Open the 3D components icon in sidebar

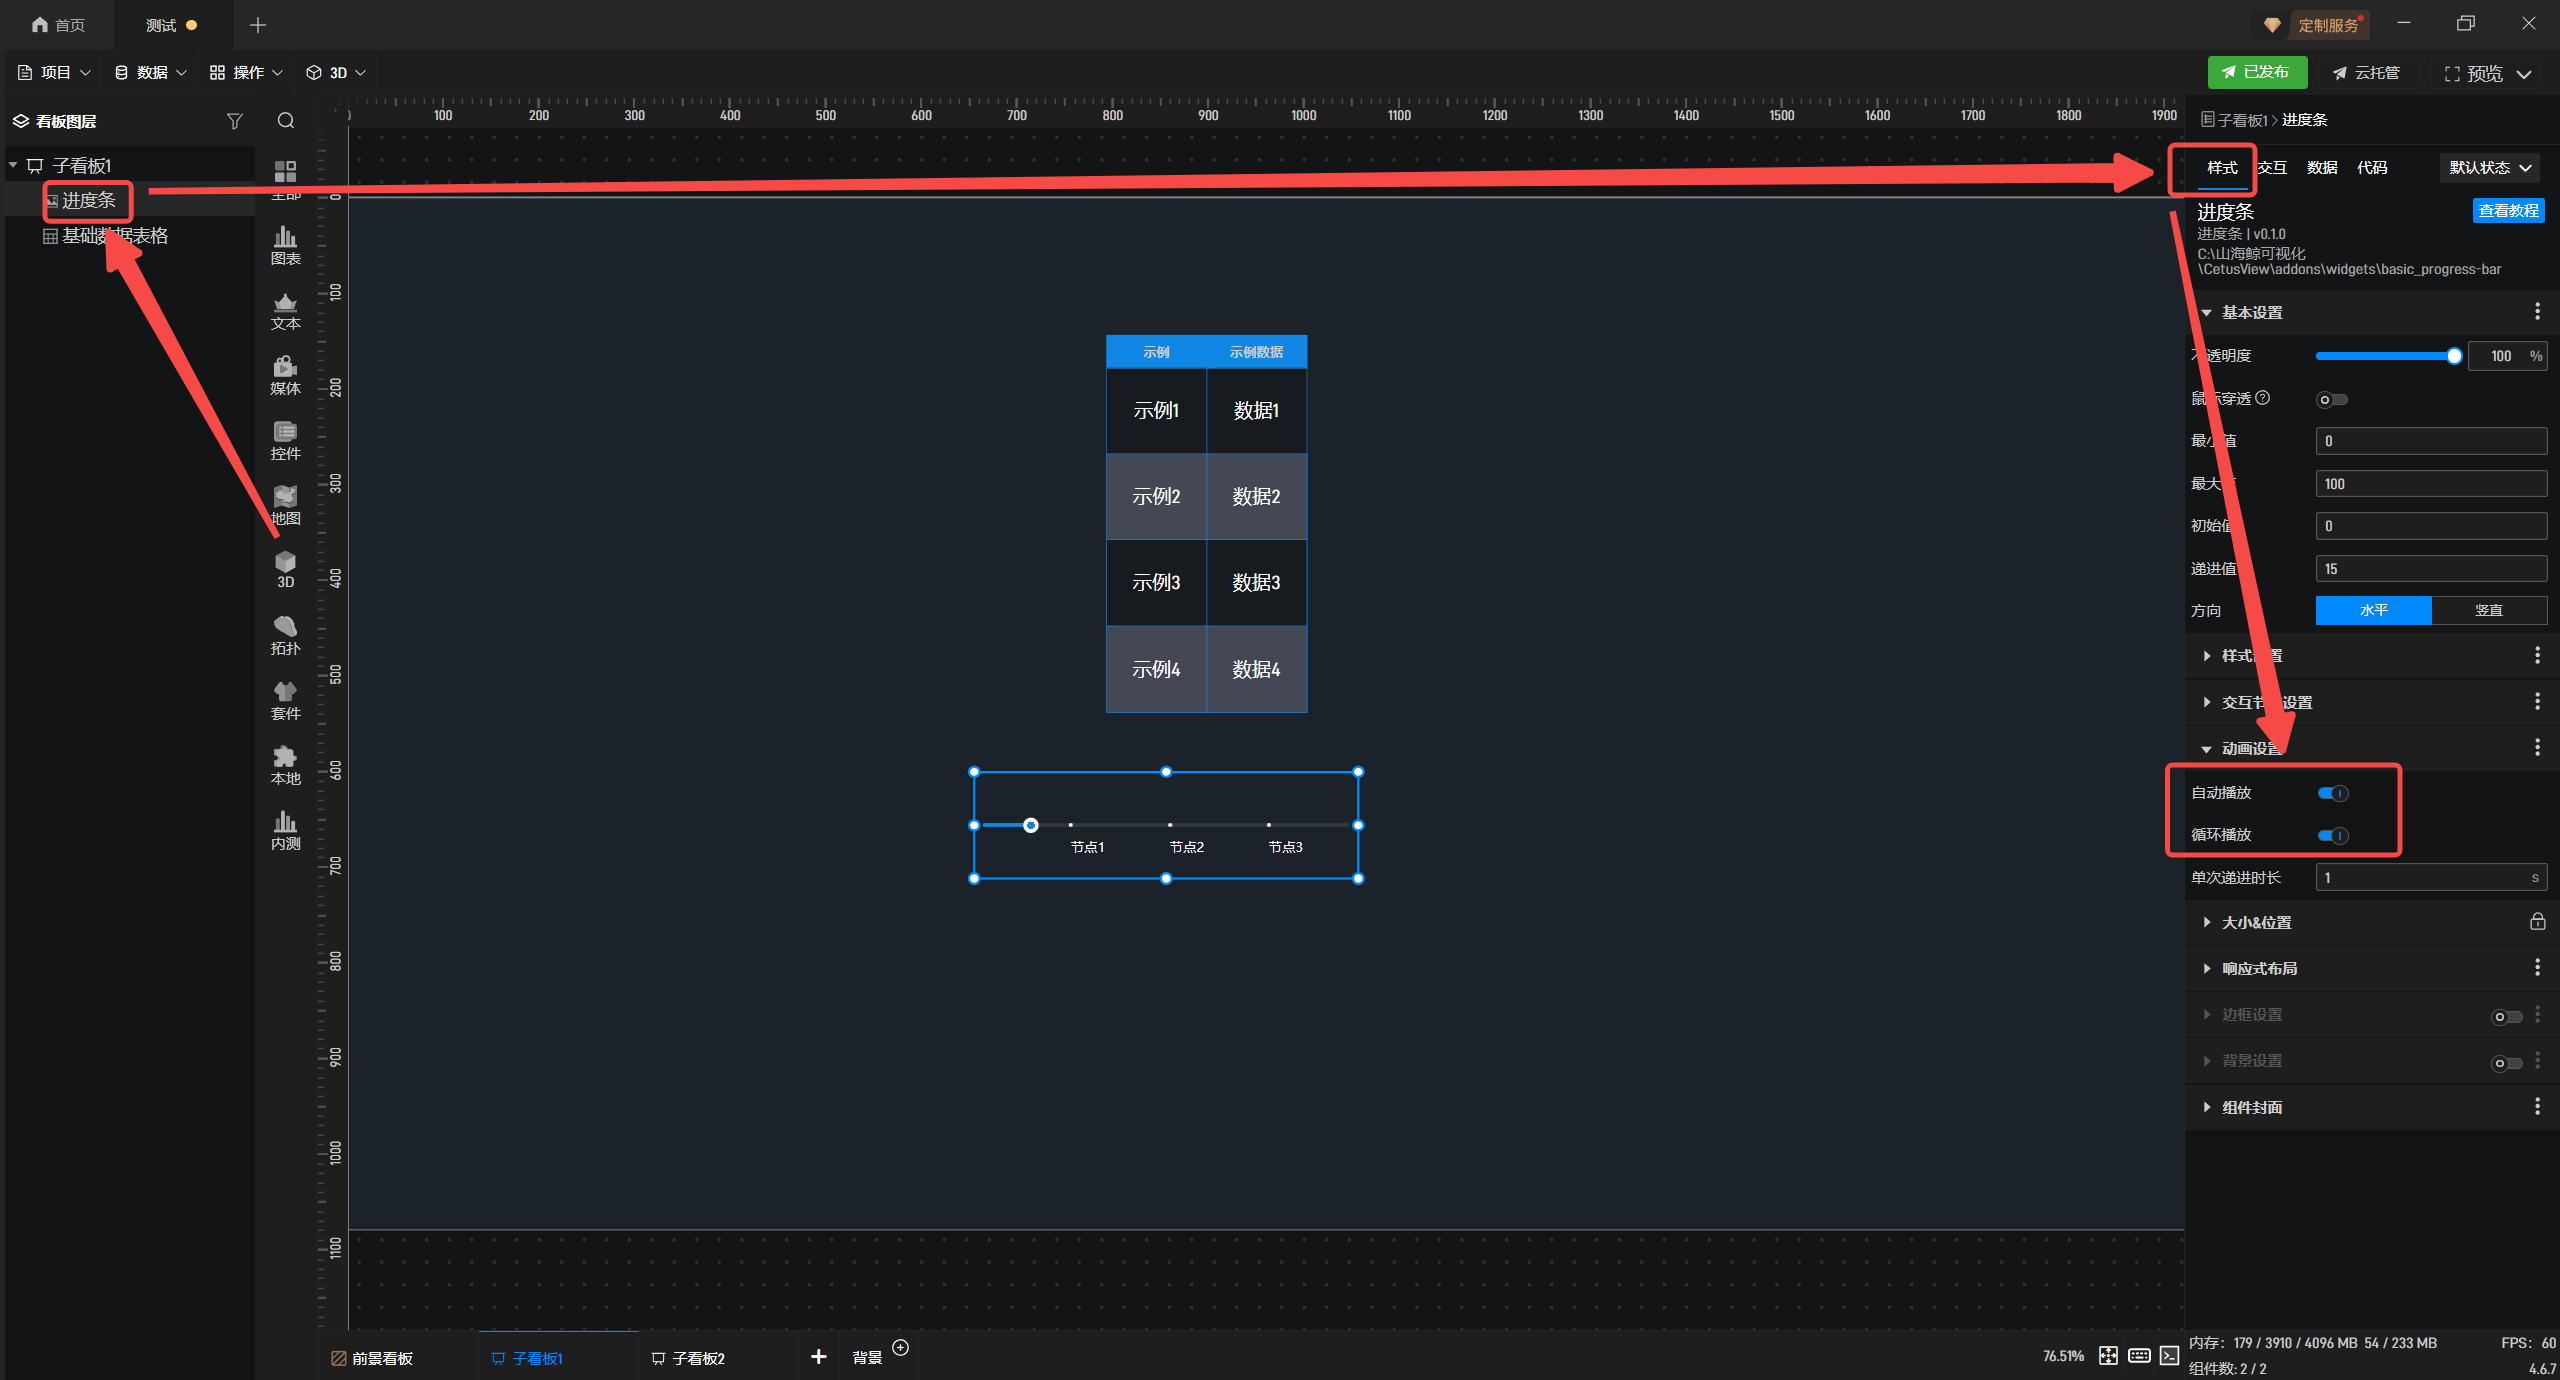coord(285,568)
